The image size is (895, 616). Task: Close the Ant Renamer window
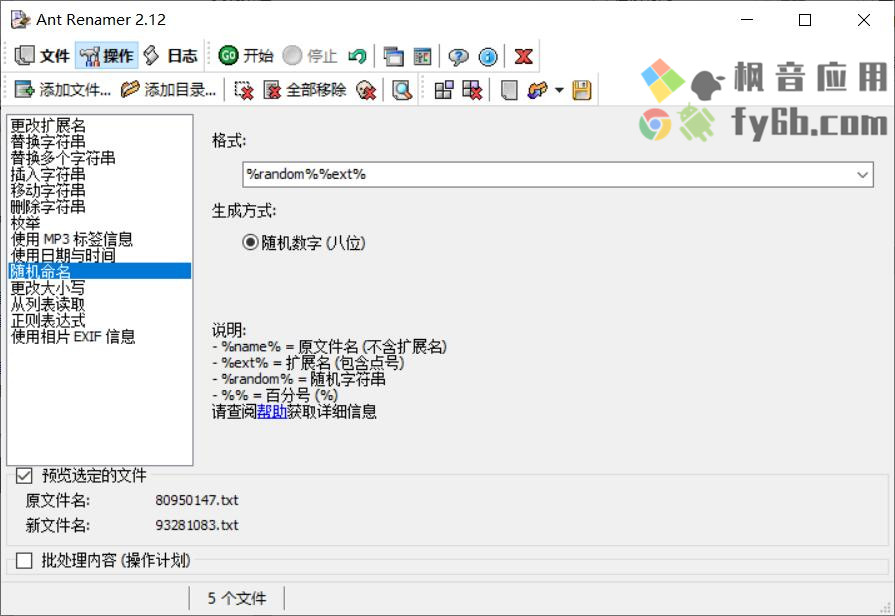tap(864, 19)
